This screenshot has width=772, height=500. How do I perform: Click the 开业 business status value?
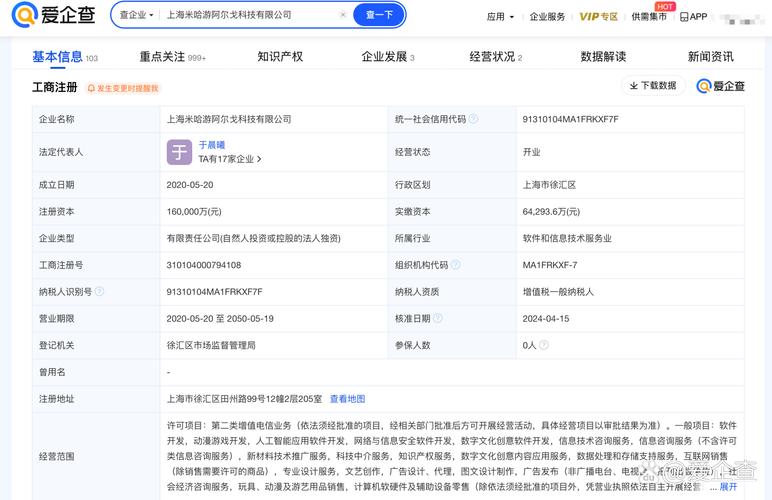[532, 152]
